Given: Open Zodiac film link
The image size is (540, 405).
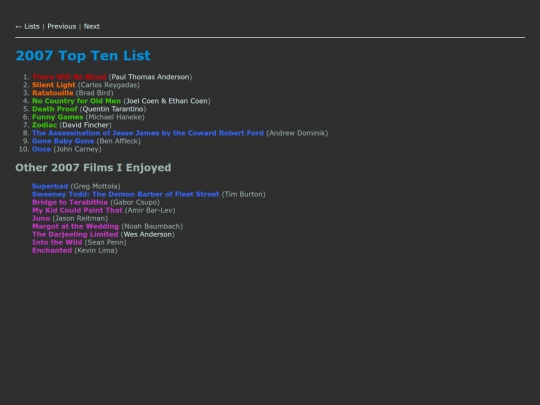Looking at the screenshot, I should coord(44,125).
